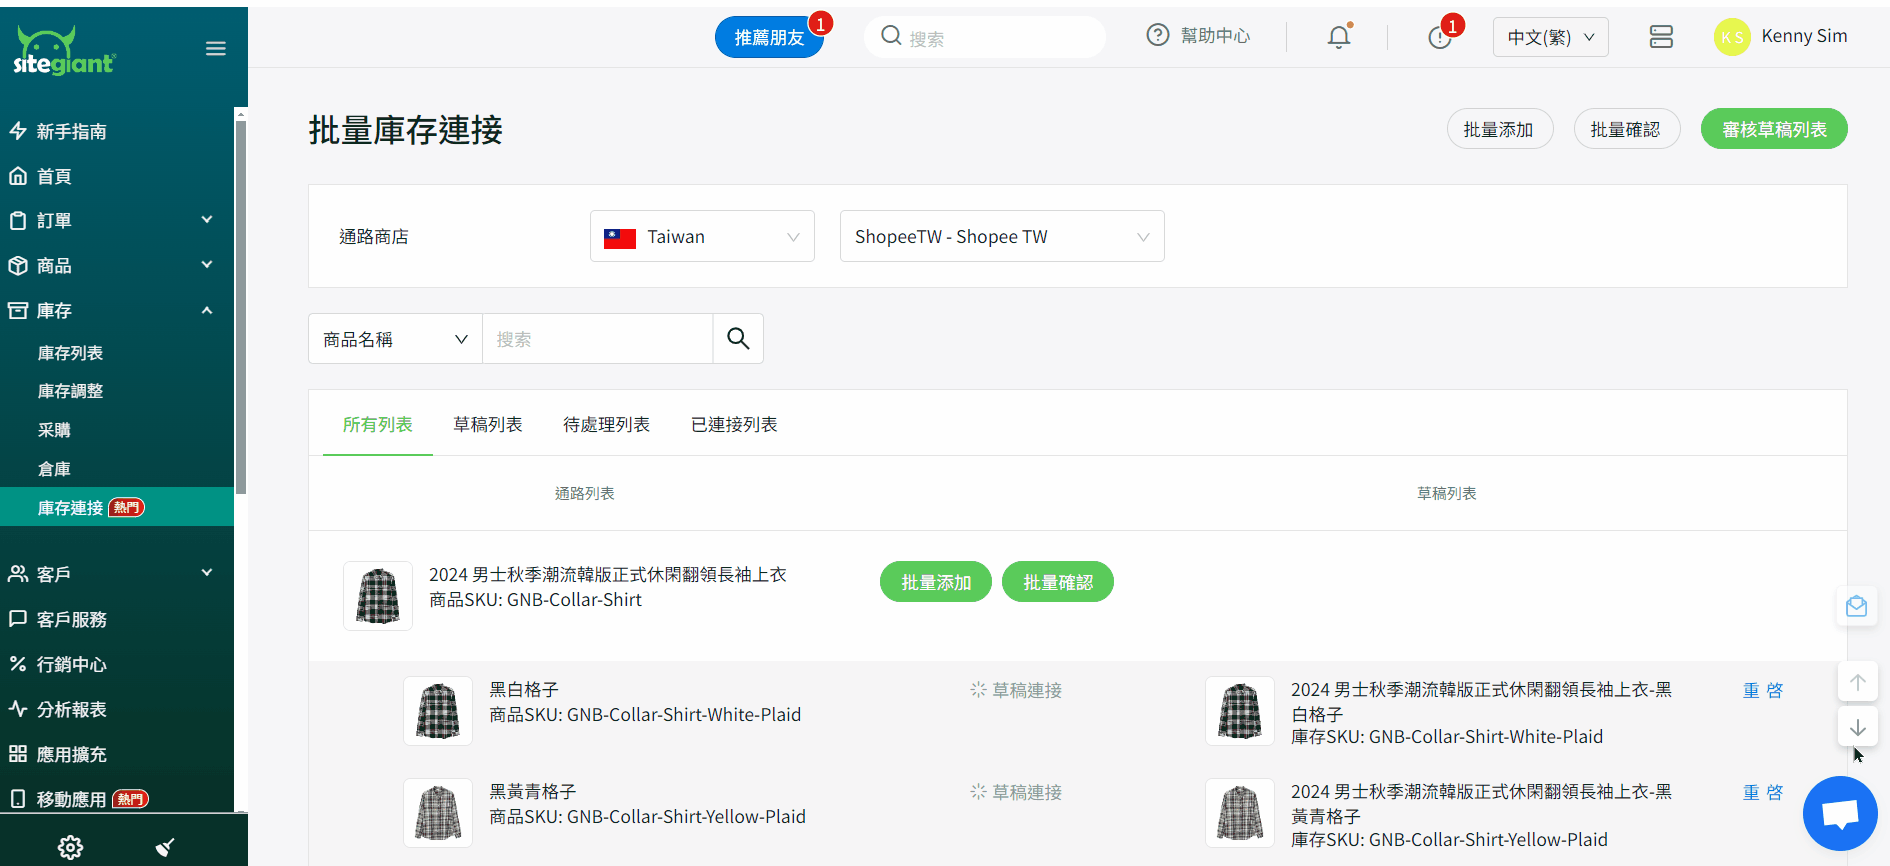The width and height of the screenshot is (1890, 866).
Task: Click 草稿連接 status for 黑黃青格子
Action: 1016,792
